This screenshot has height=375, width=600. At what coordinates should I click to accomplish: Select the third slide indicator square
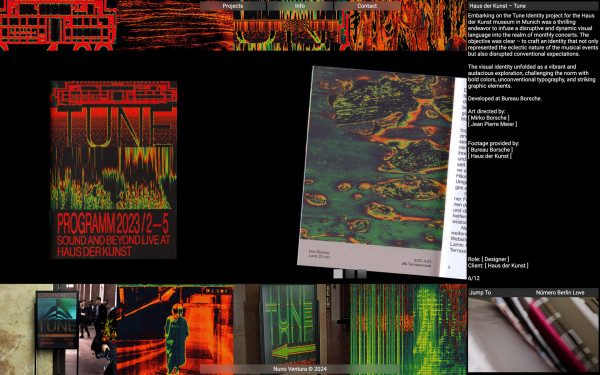point(362,274)
